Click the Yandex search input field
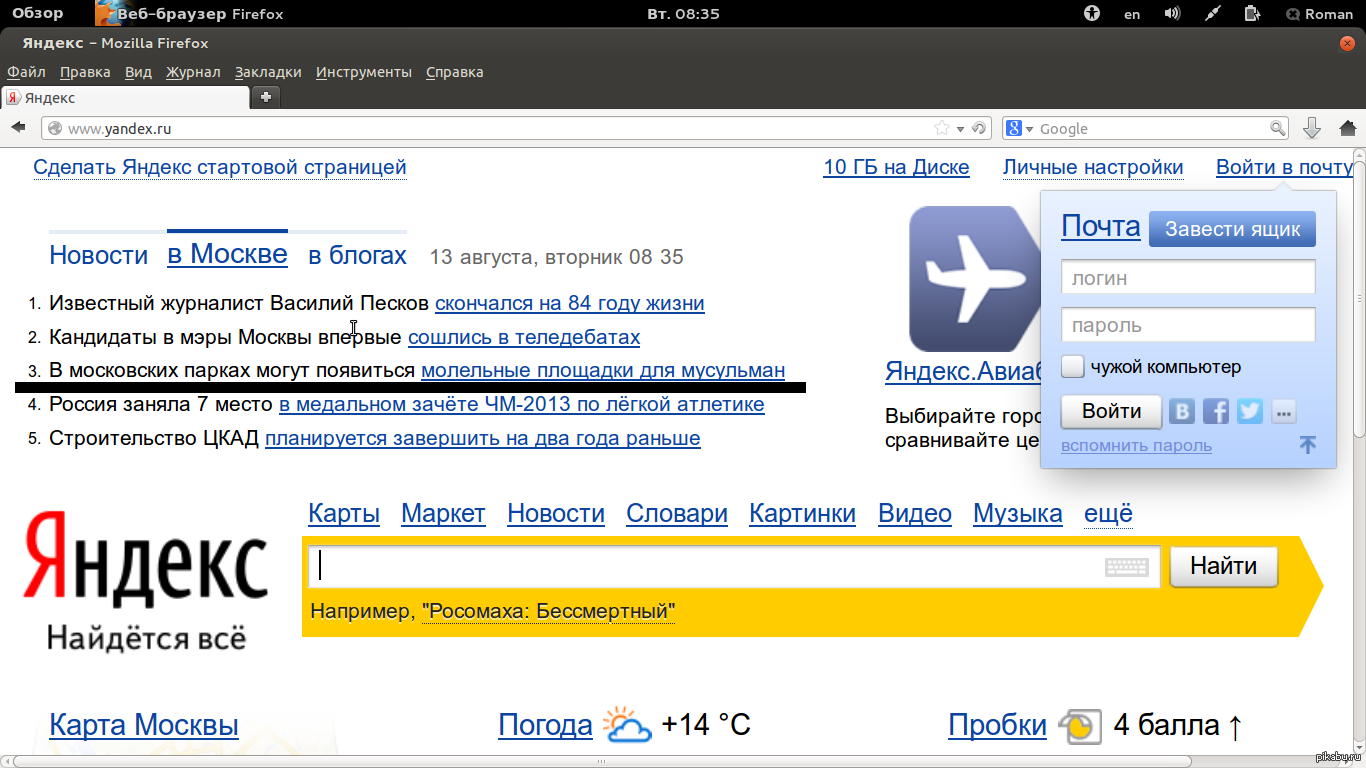This screenshot has width=1366, height=768. point(735,567)
